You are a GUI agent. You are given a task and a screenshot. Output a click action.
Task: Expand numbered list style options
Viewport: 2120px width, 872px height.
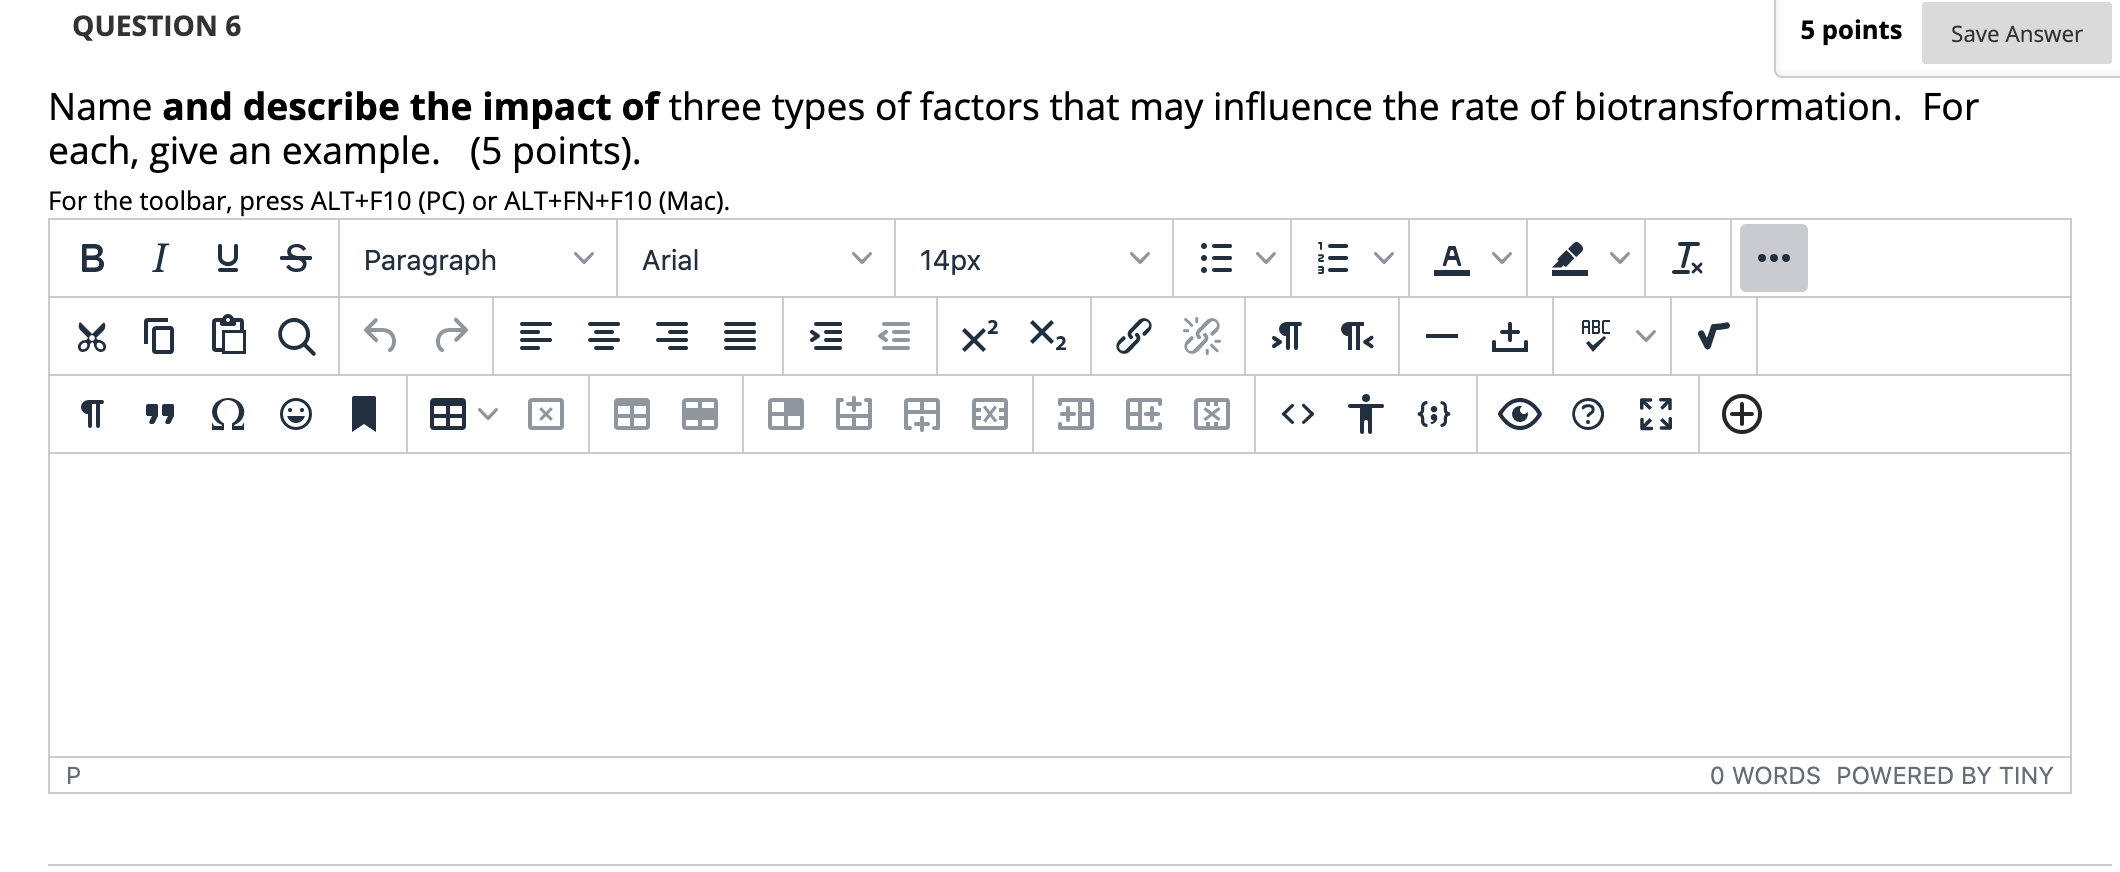tap(1383, 259)
